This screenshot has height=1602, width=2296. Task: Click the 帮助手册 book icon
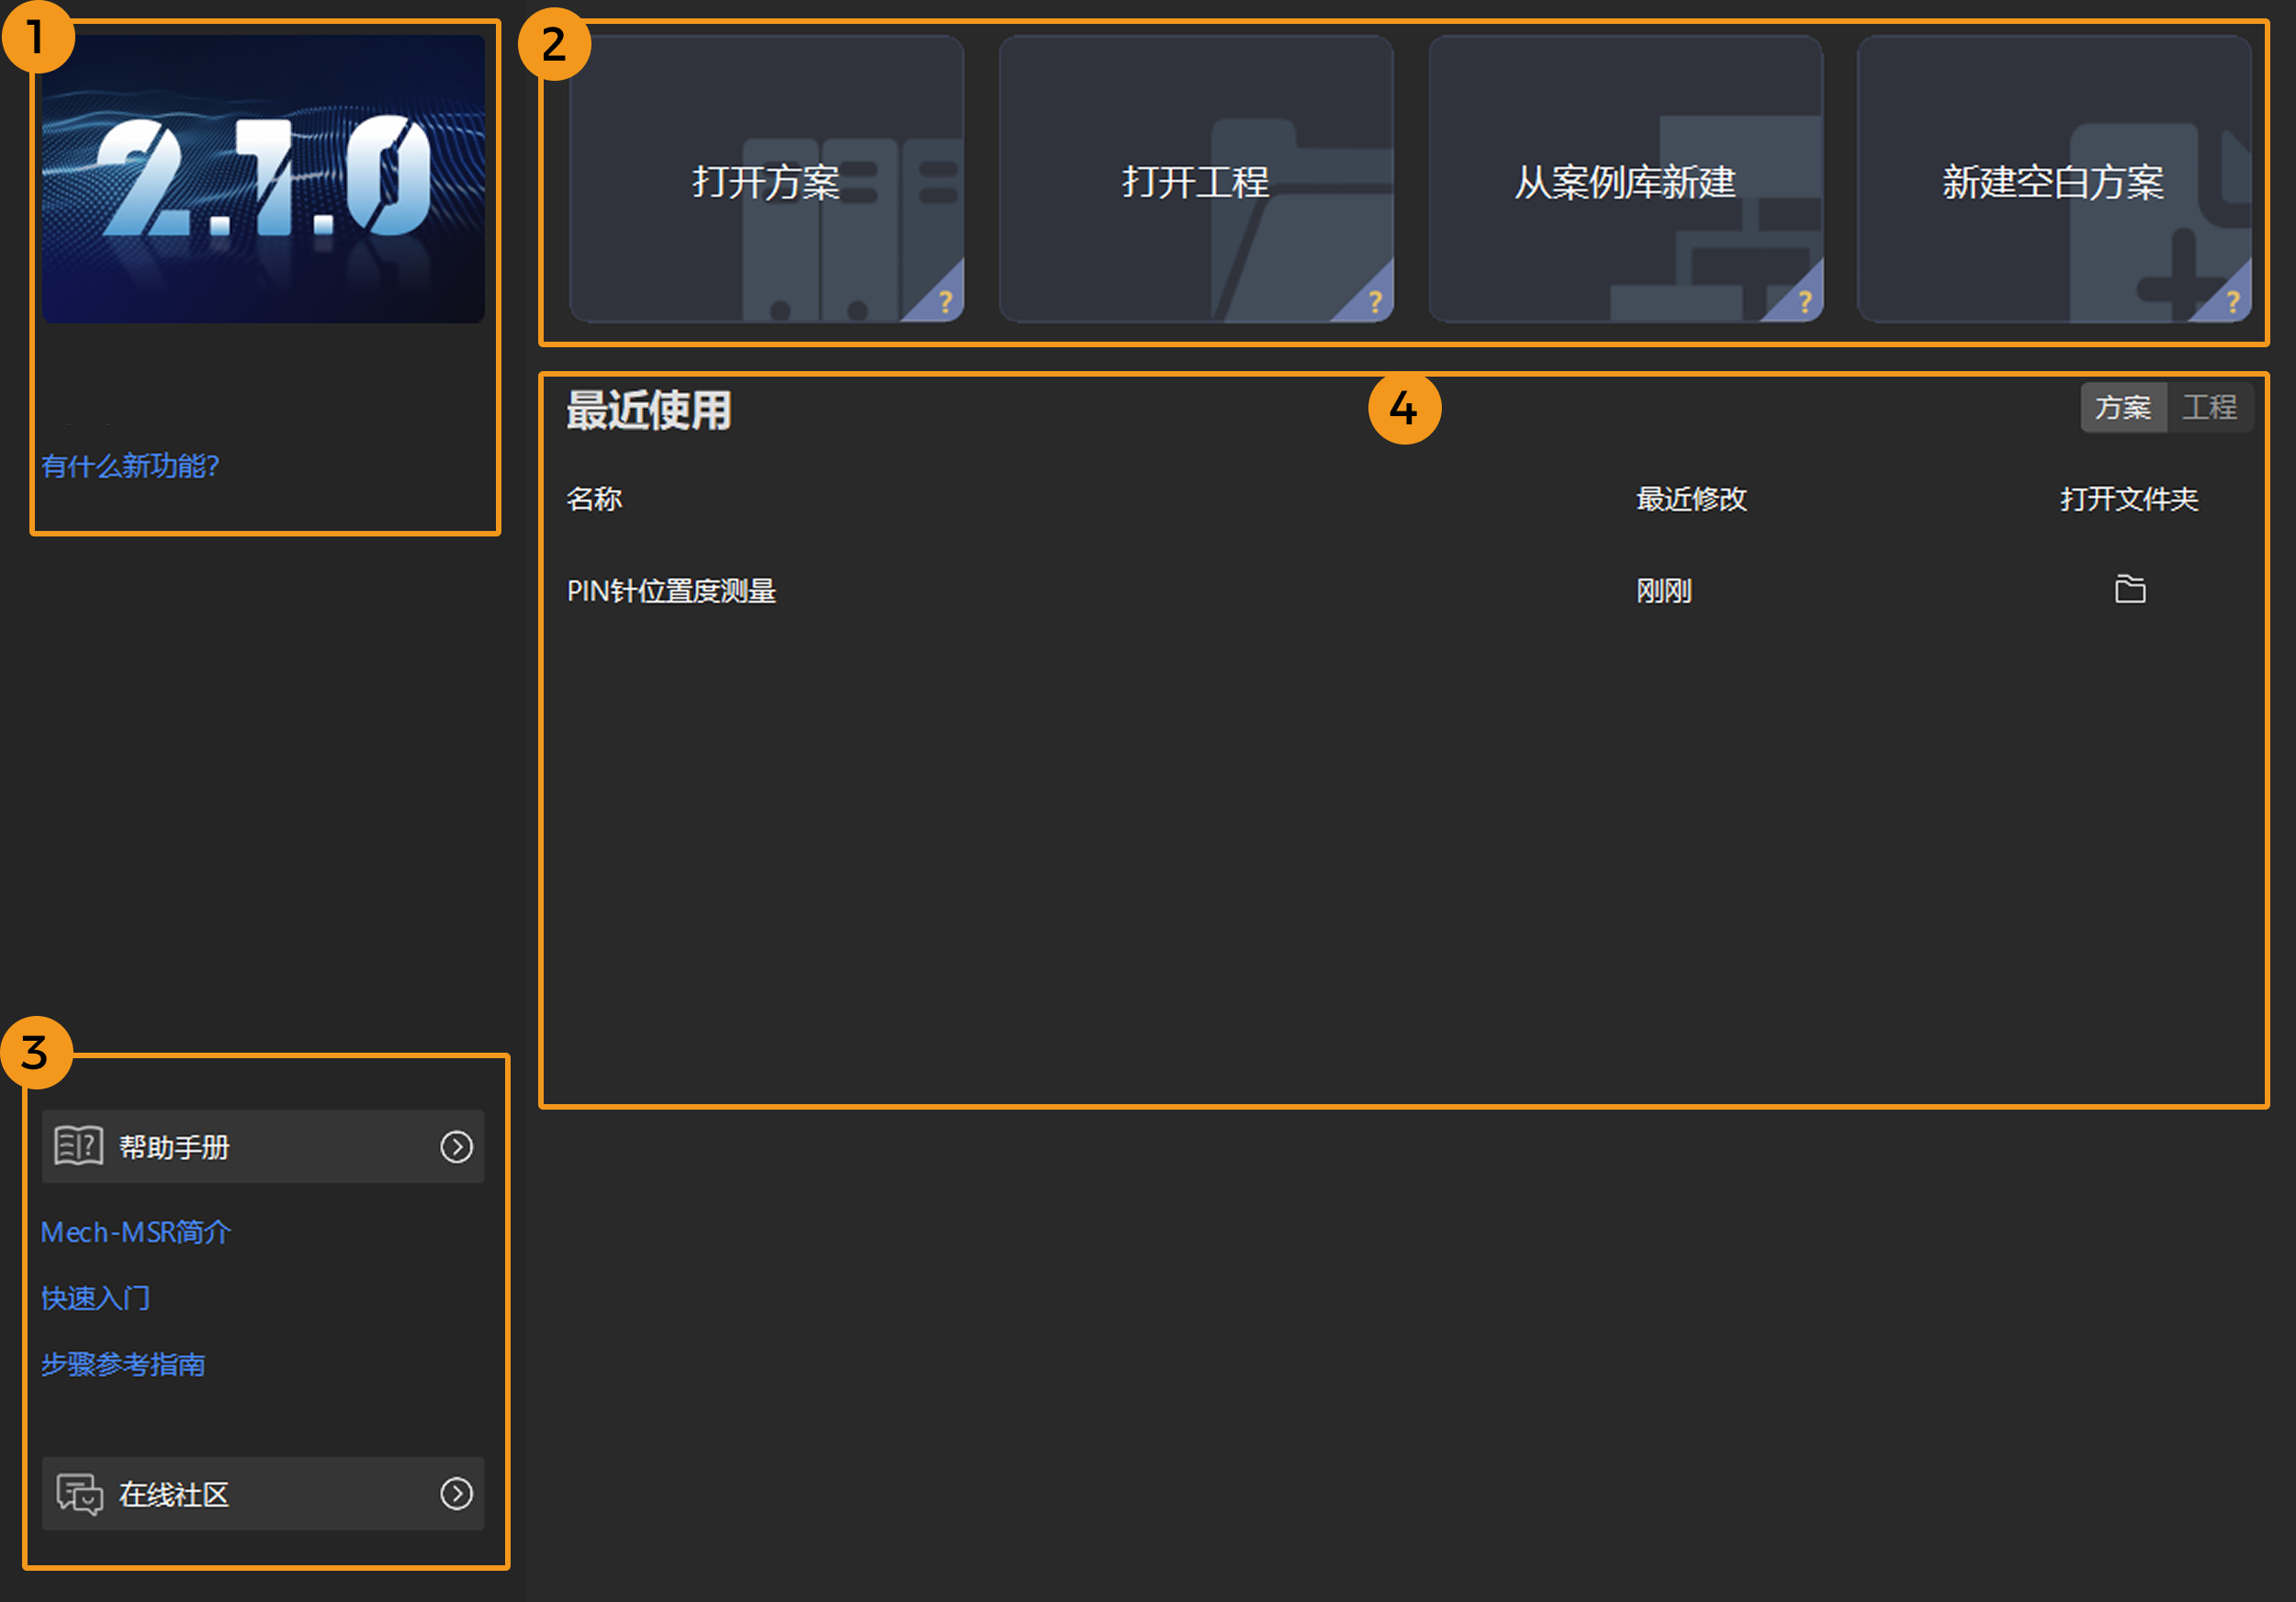[79, 1146]
